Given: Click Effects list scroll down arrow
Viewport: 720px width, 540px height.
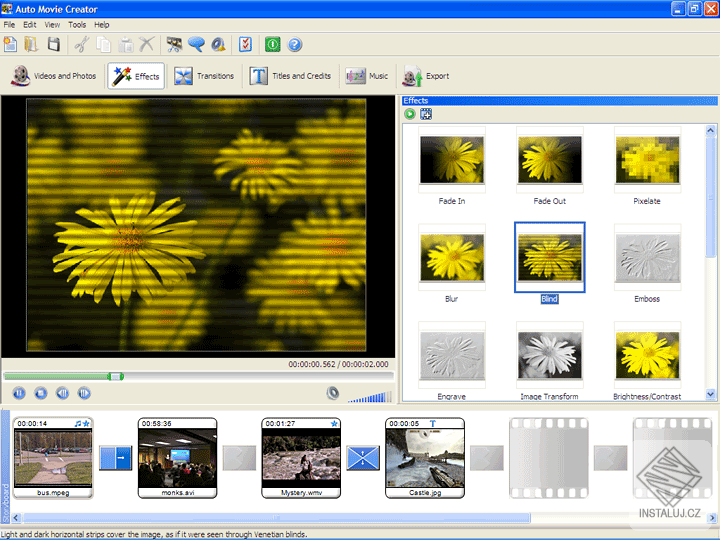Looking at the screenshot, I should 710,394.
